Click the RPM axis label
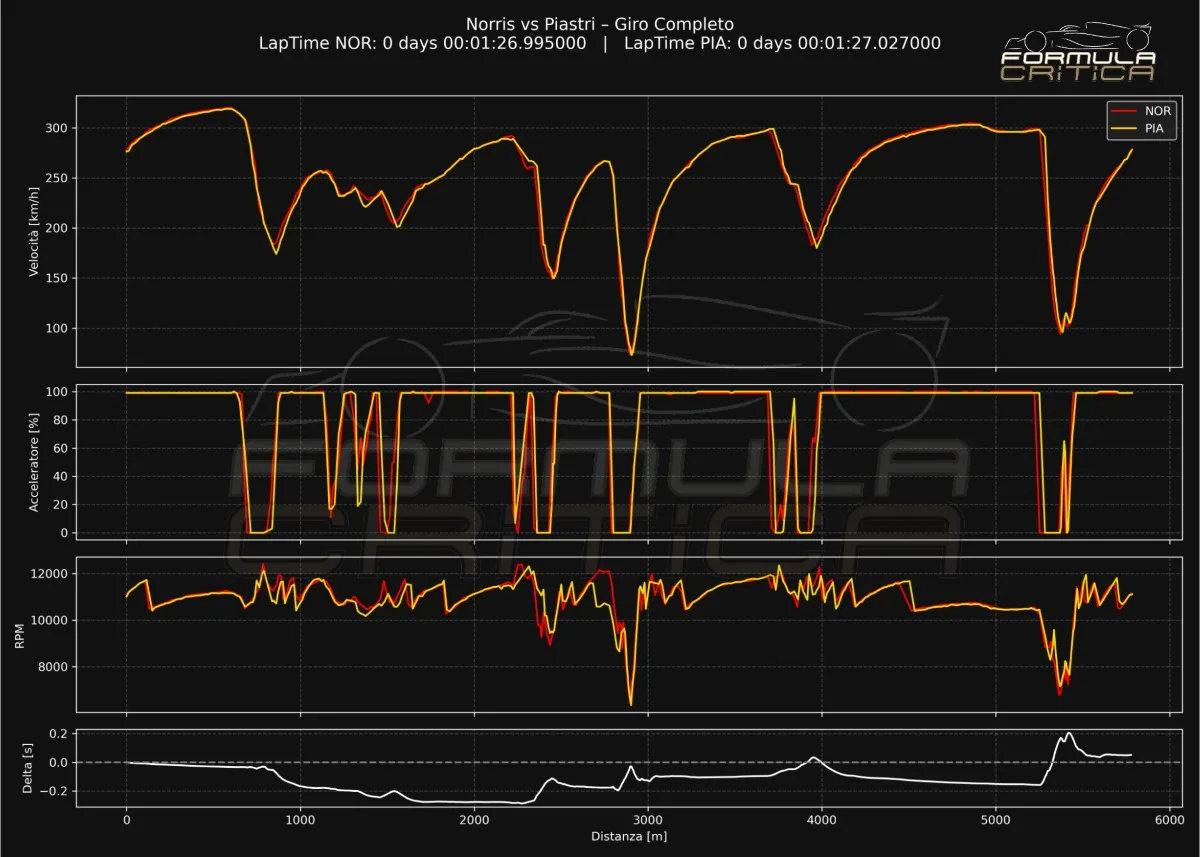 (20, 635)
